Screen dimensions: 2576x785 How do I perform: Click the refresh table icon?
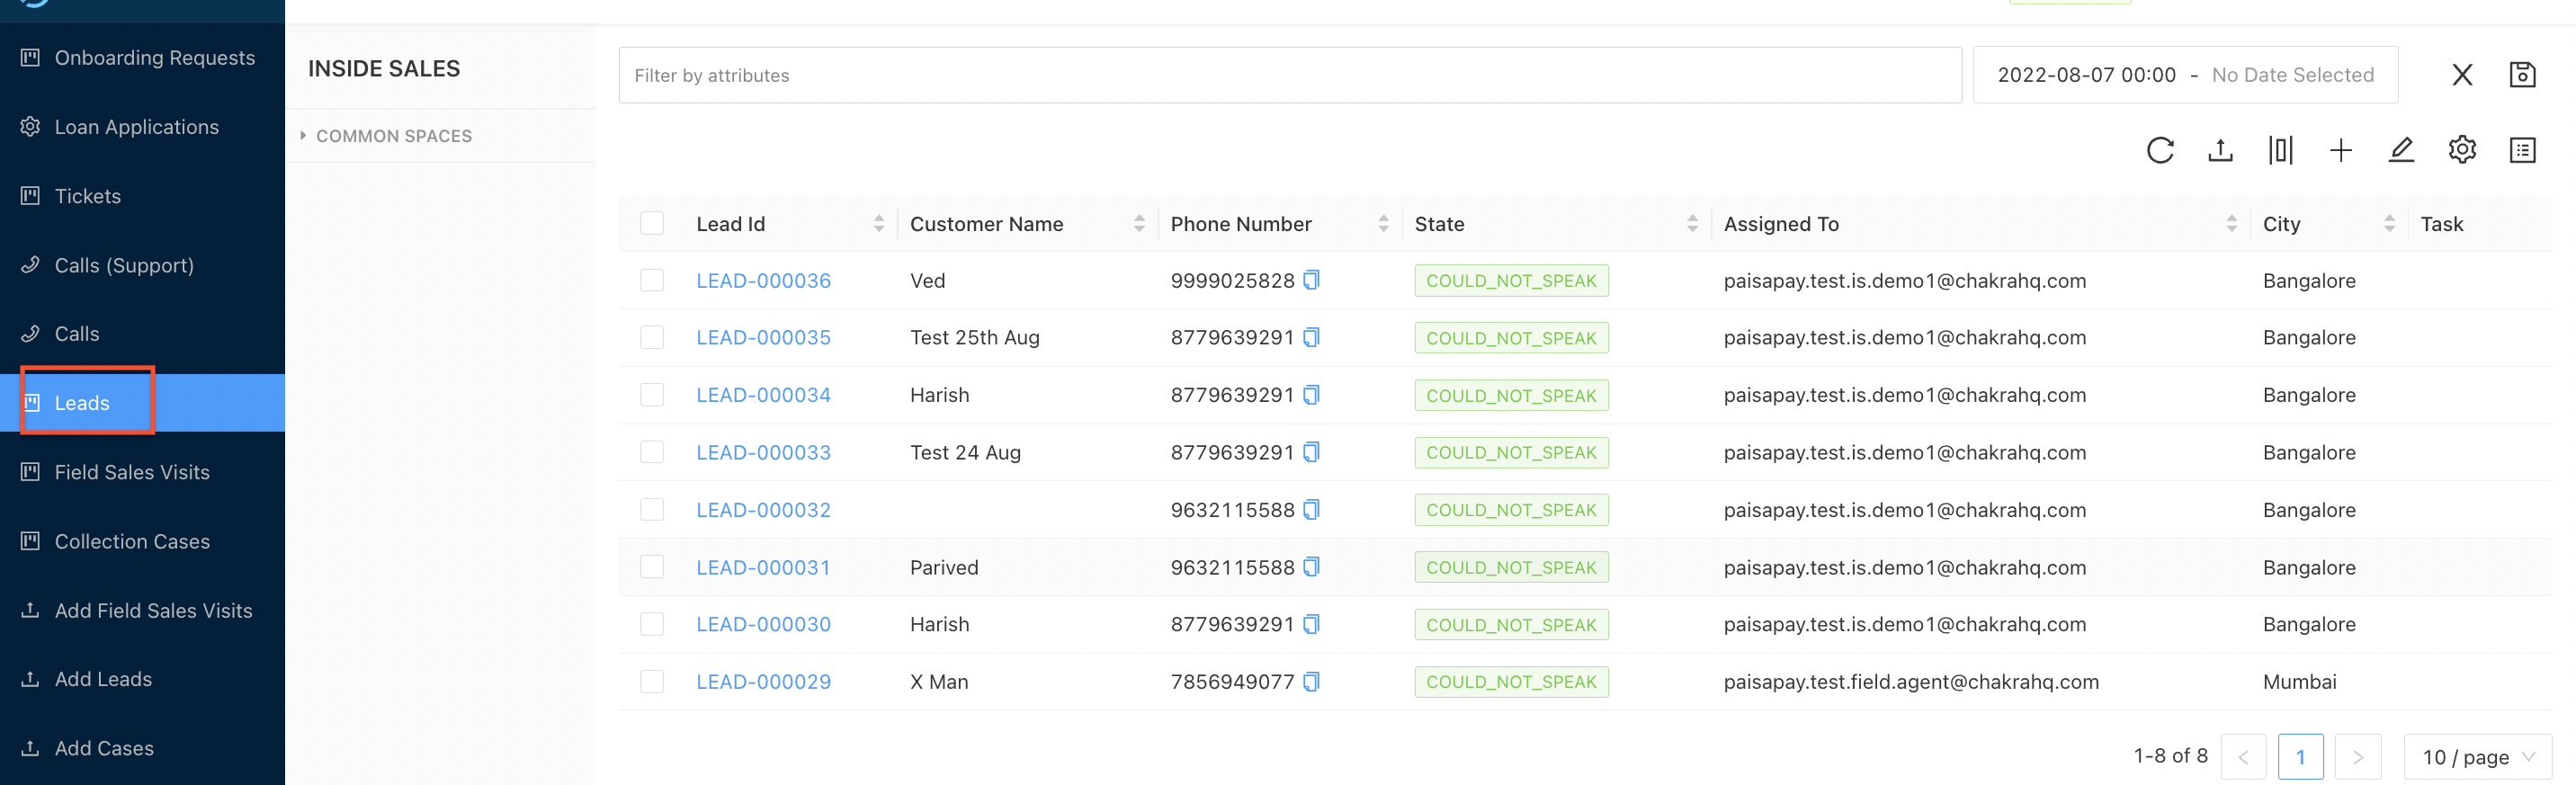point(2160,150)
